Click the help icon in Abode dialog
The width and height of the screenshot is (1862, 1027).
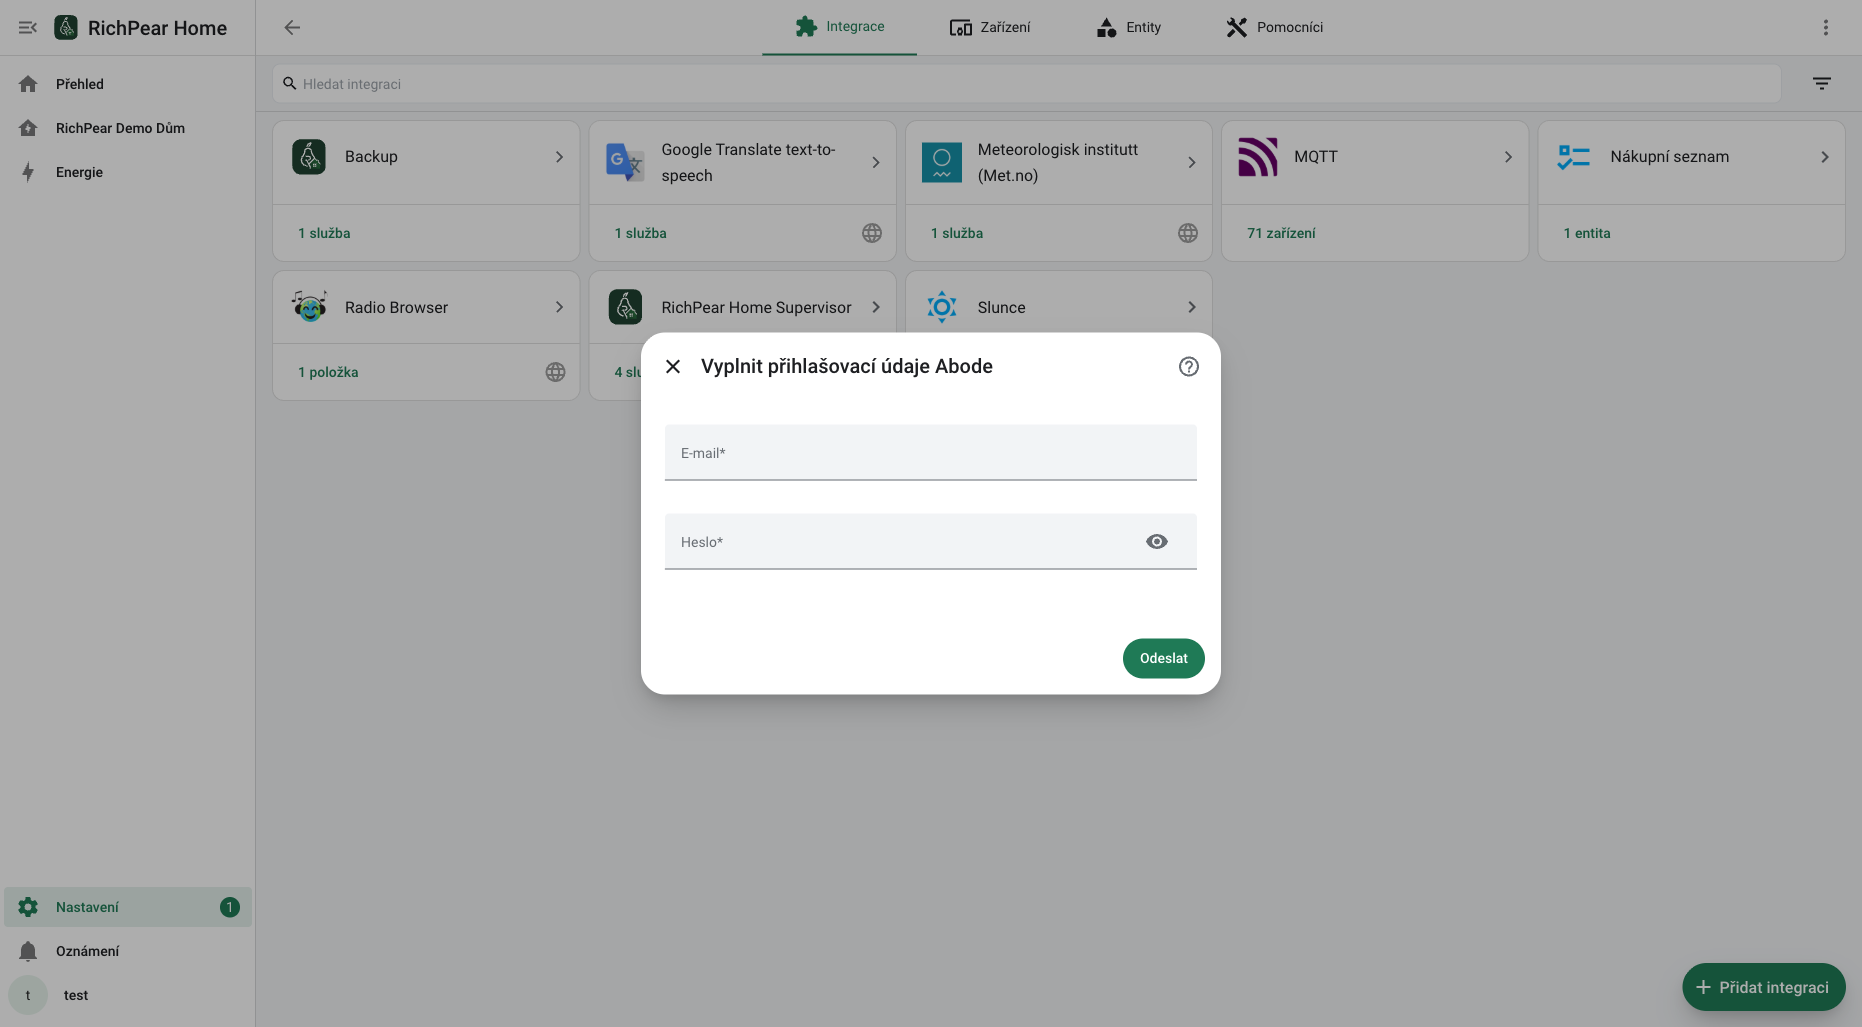(1188, 366)
